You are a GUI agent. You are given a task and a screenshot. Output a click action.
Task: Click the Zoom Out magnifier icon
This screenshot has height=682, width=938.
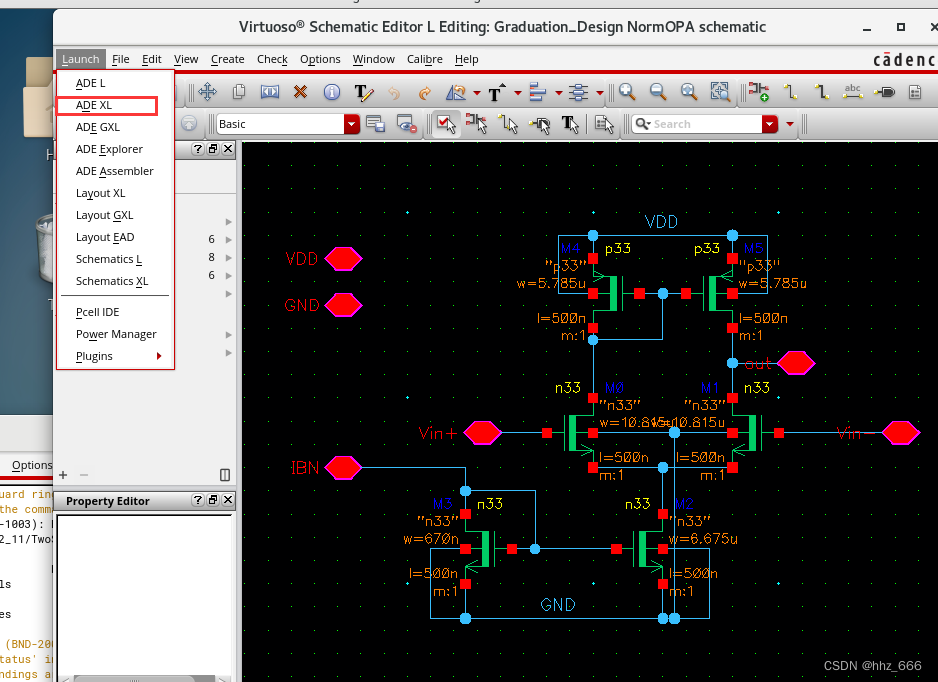pos(658,92)
